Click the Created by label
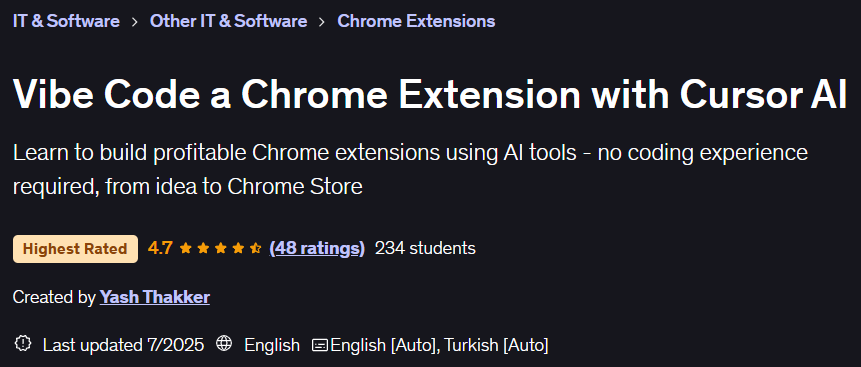The height and width of the screenshot is (367, 861). (x=54, y=297)
